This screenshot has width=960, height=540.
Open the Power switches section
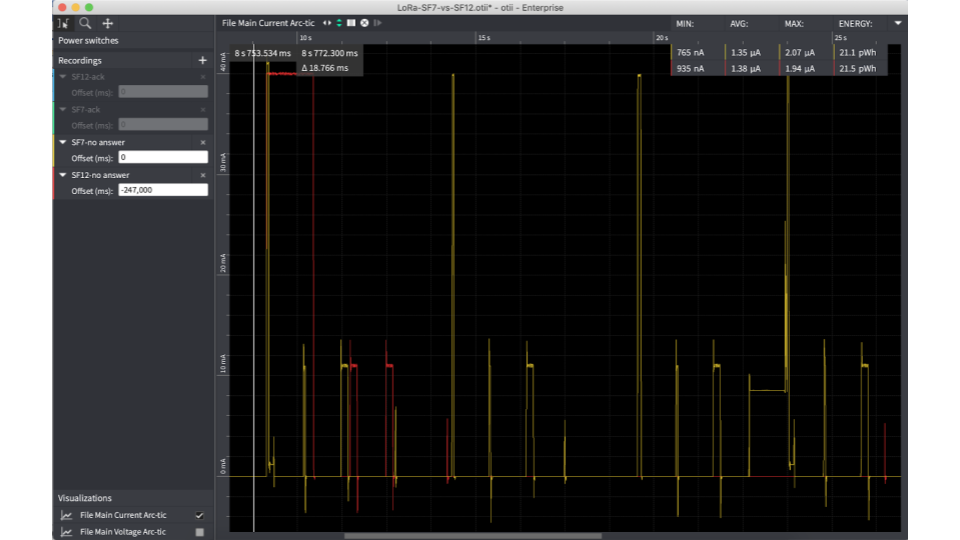click(88, 40)
